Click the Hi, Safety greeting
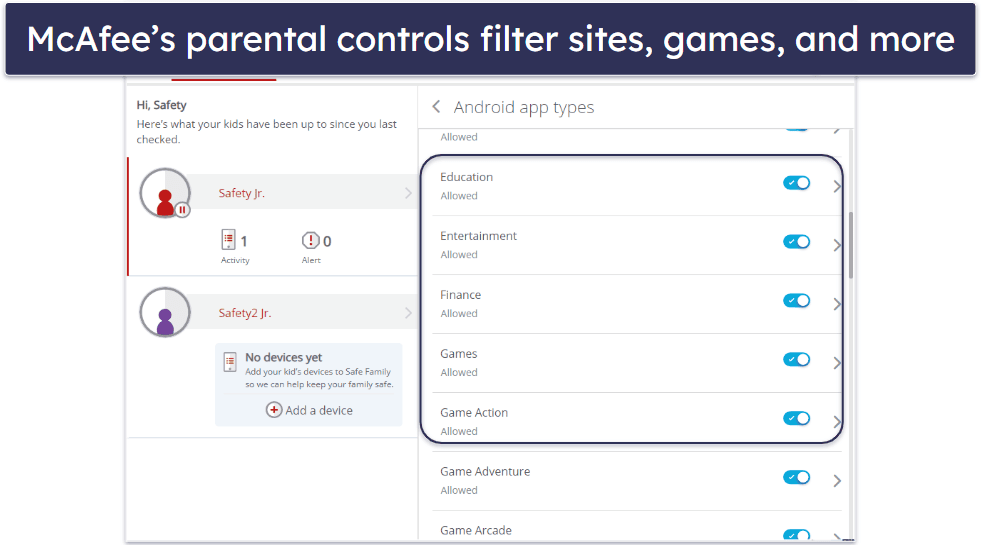 tap(161, 105)
